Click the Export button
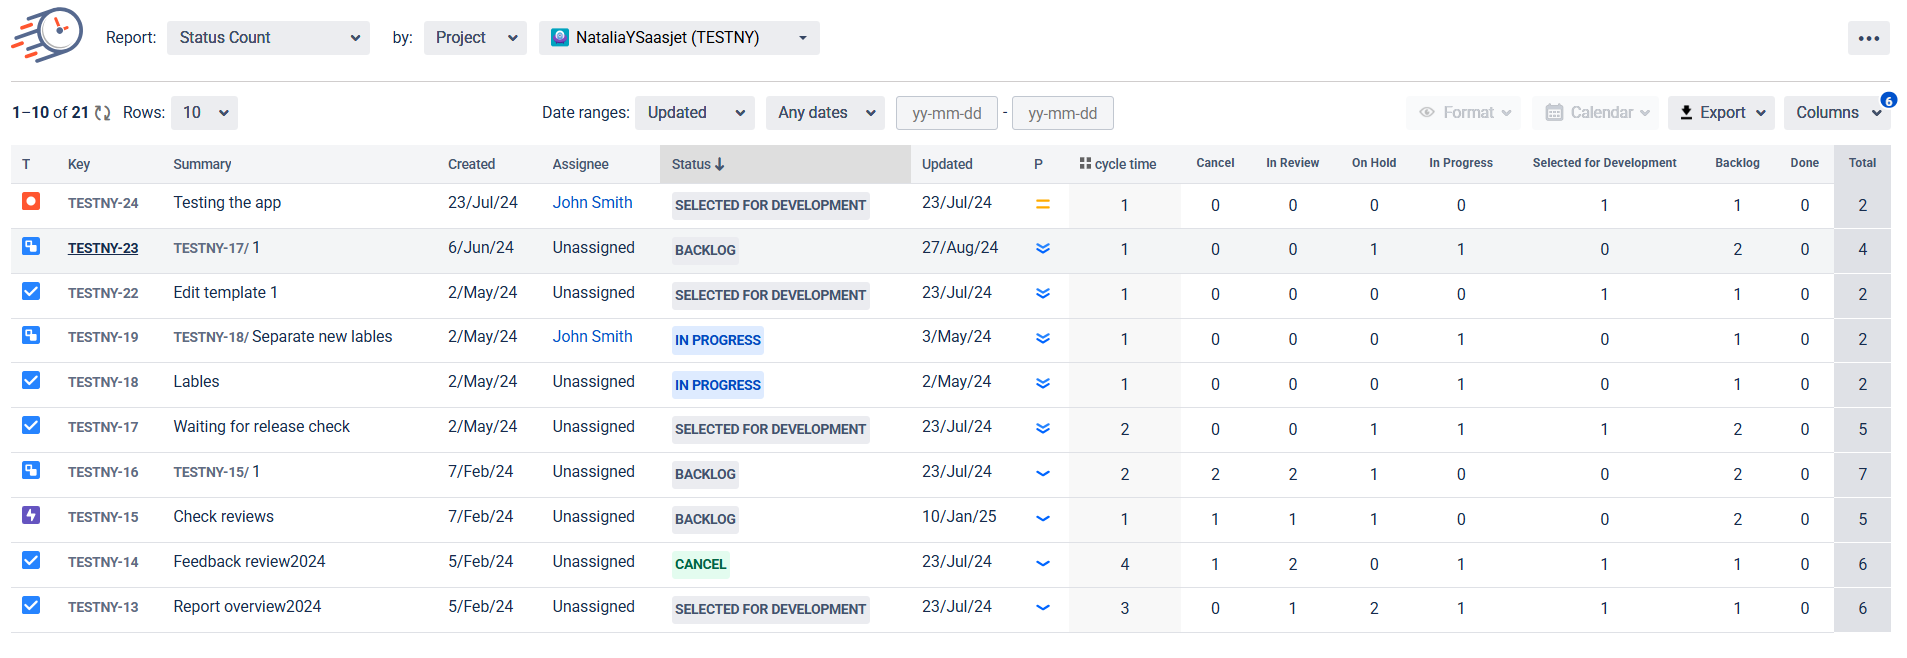The image size is (1907, 658). tap(1720, 113)
